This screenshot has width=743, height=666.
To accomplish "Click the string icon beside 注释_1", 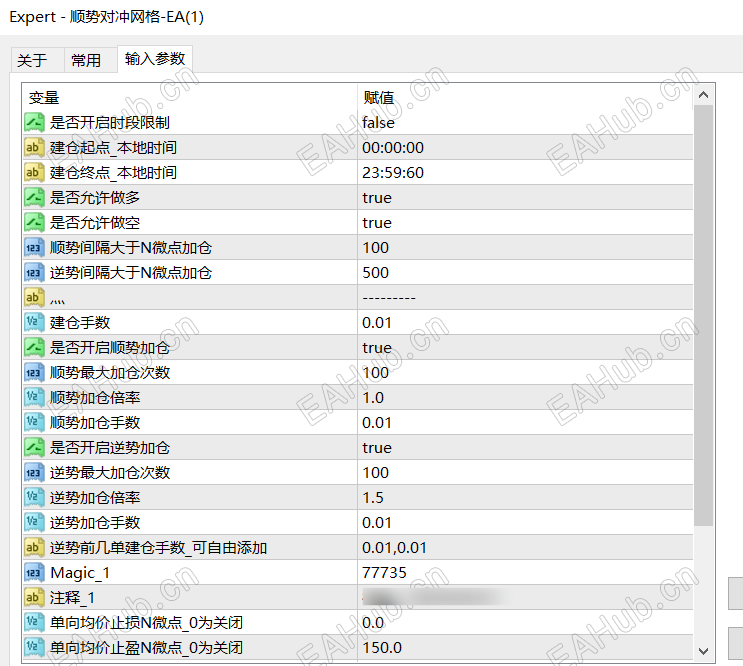I will (34, 598).
